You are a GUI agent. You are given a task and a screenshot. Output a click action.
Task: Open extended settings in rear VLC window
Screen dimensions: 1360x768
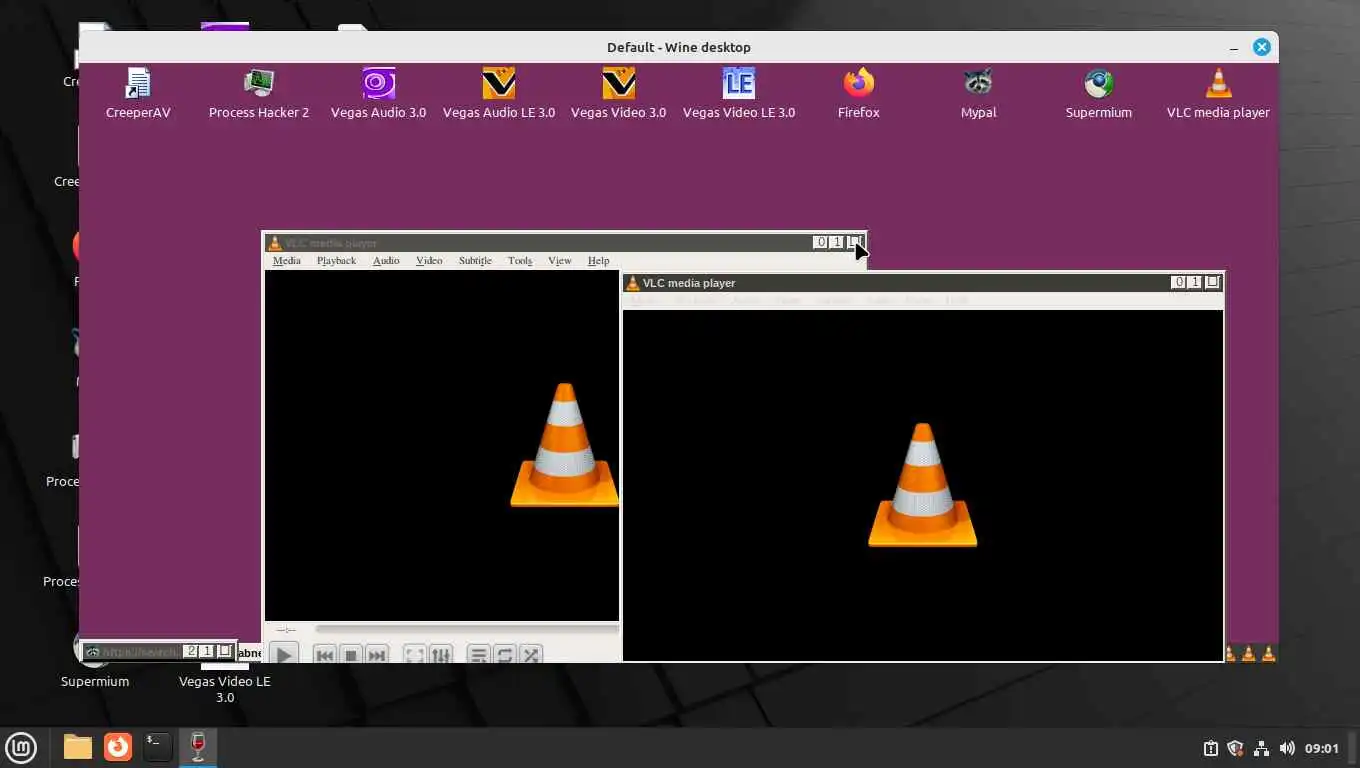click(x=441, y=655)
